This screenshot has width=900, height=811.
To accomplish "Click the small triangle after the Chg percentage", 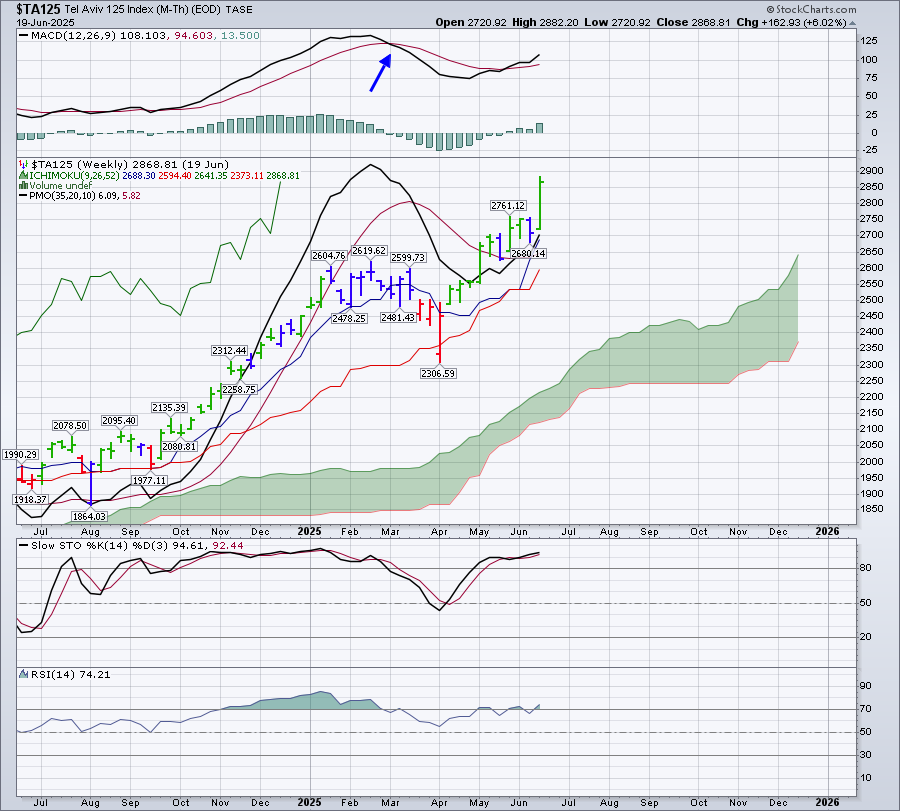I will tap(852, 23).
